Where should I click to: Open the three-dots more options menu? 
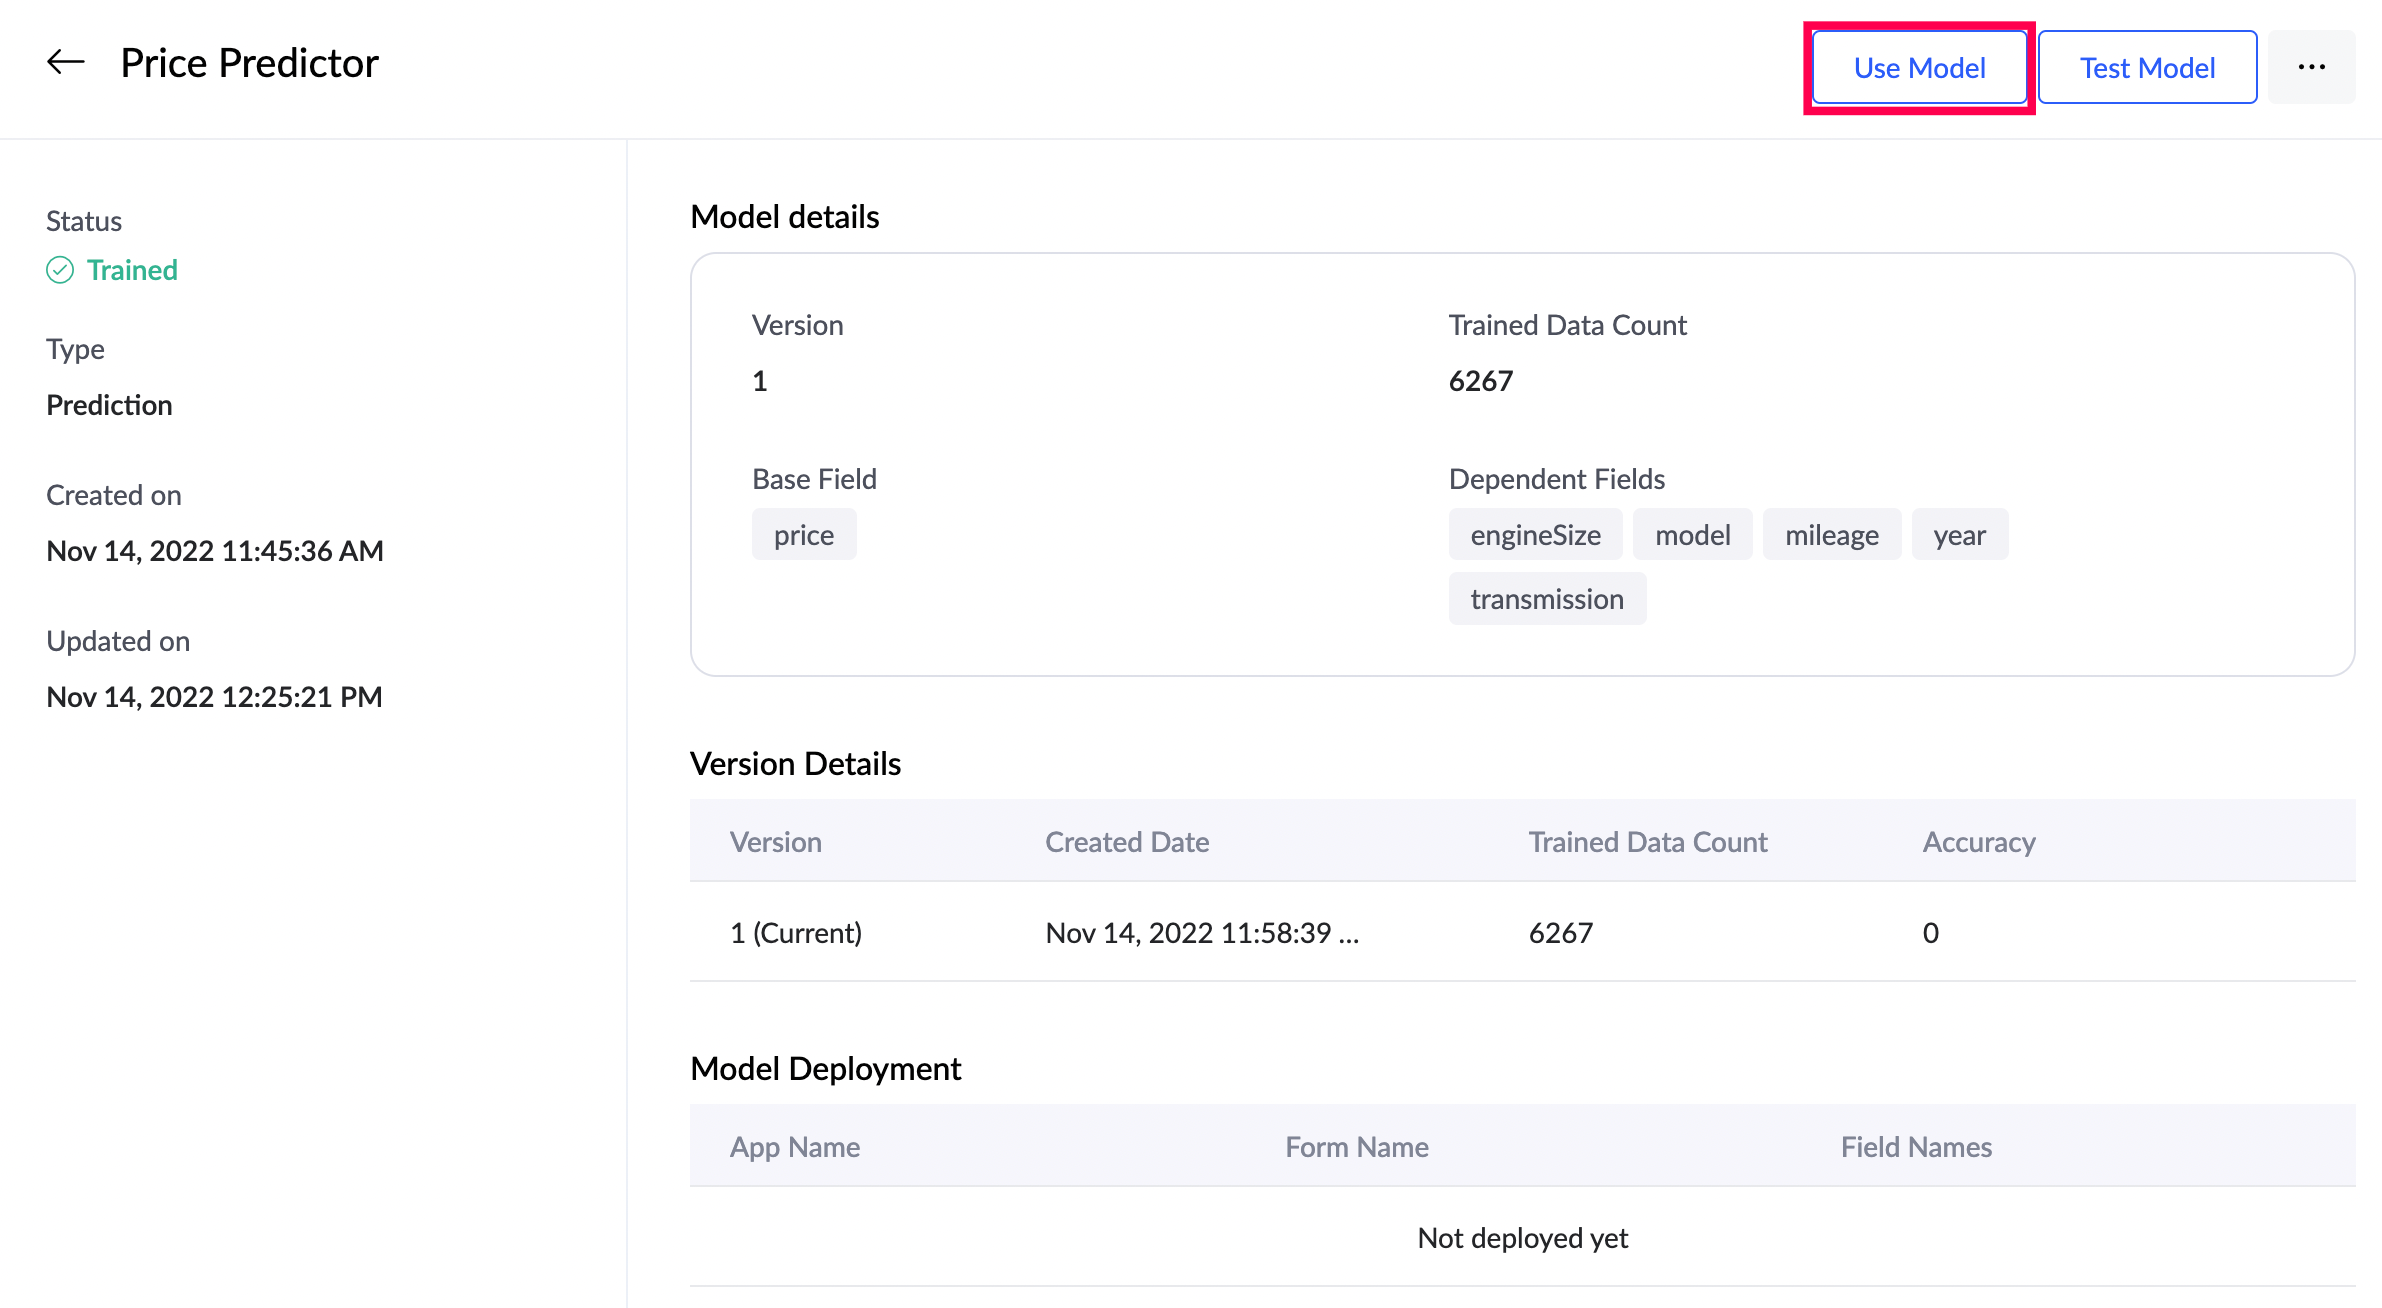click(2311, 67)
